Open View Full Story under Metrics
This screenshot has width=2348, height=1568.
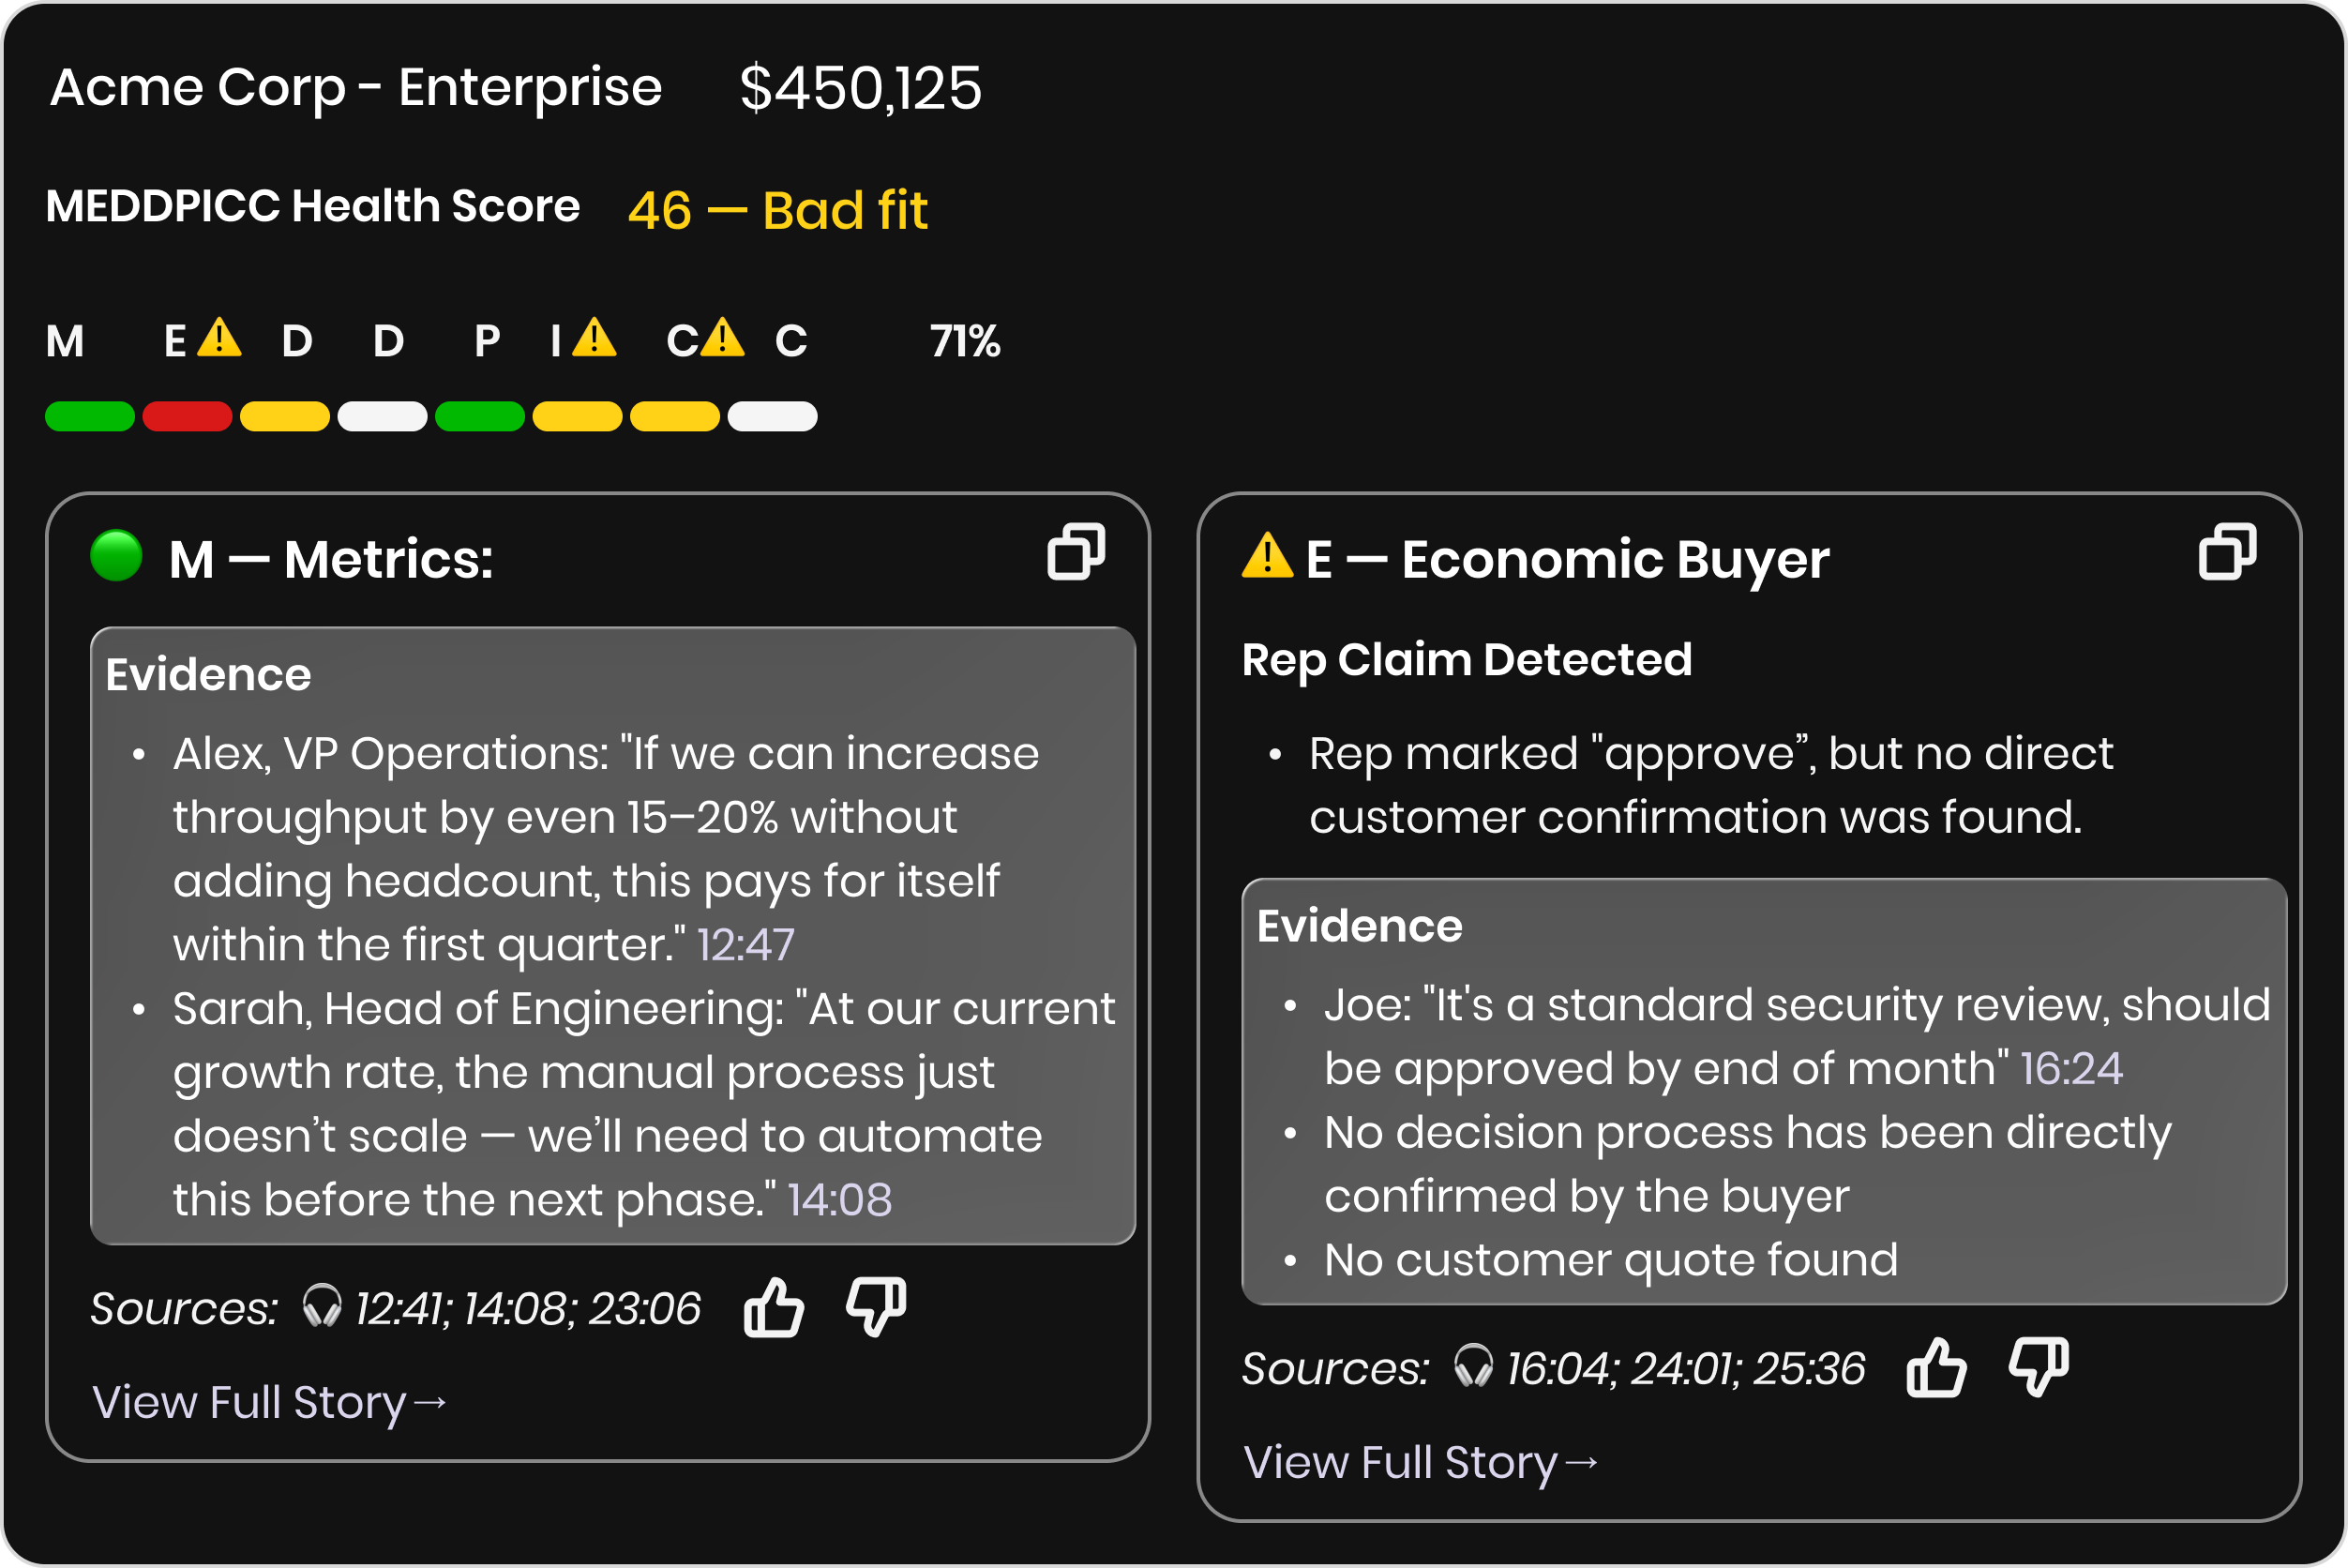coord(270,1402)
